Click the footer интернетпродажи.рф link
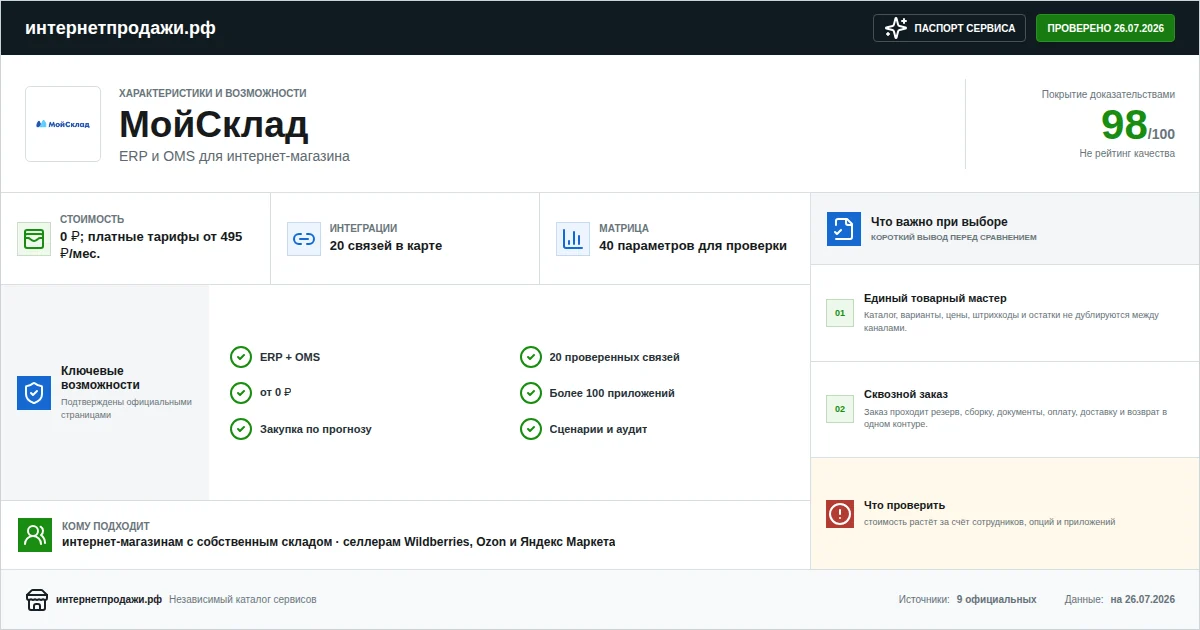 tap(109, 599)
